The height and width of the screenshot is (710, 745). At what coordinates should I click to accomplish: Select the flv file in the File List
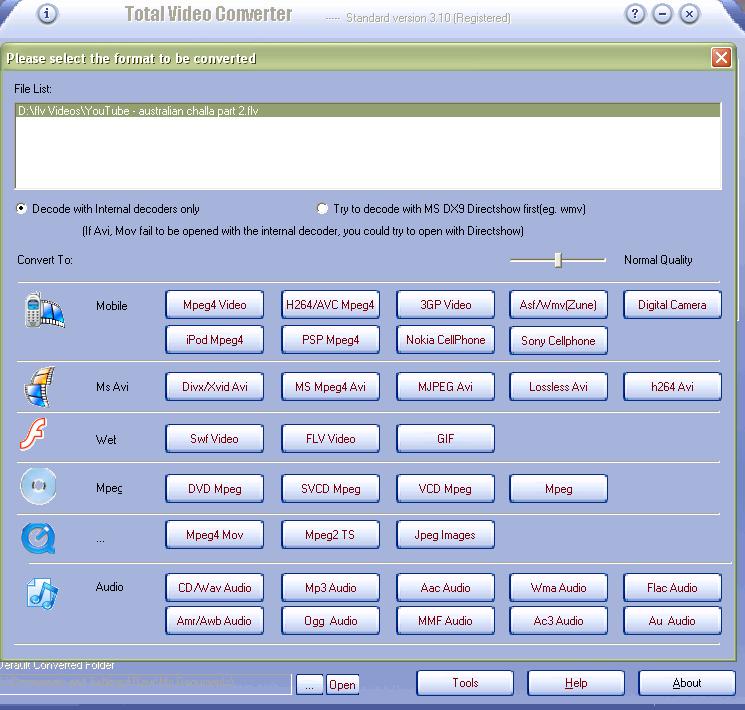tap(368, 111)
